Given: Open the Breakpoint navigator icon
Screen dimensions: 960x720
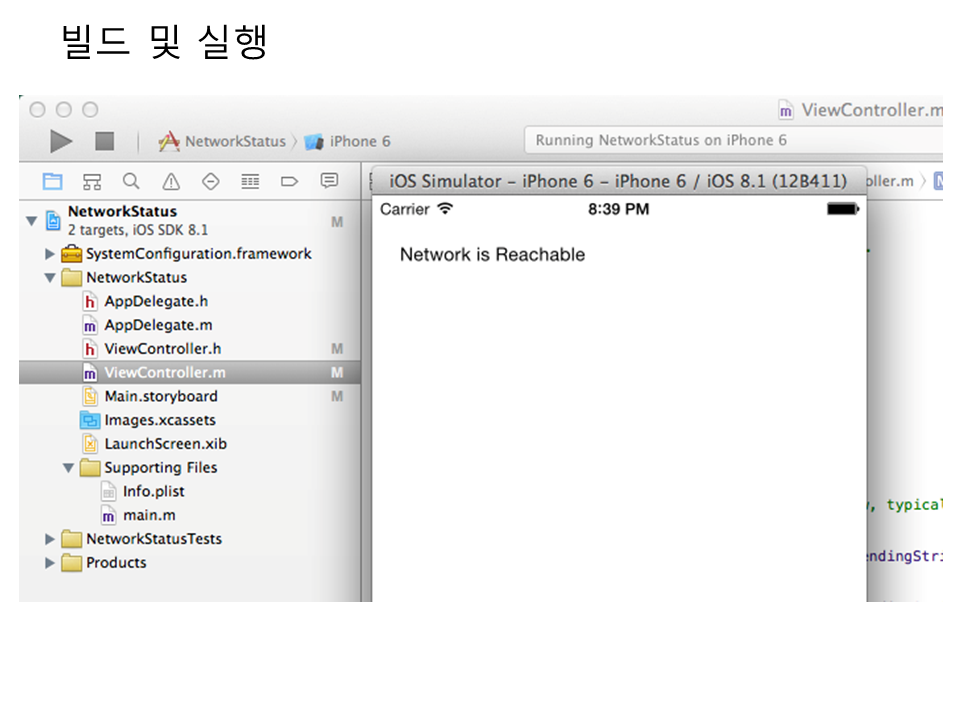Looking at the screenshot, I should [289, 181].
